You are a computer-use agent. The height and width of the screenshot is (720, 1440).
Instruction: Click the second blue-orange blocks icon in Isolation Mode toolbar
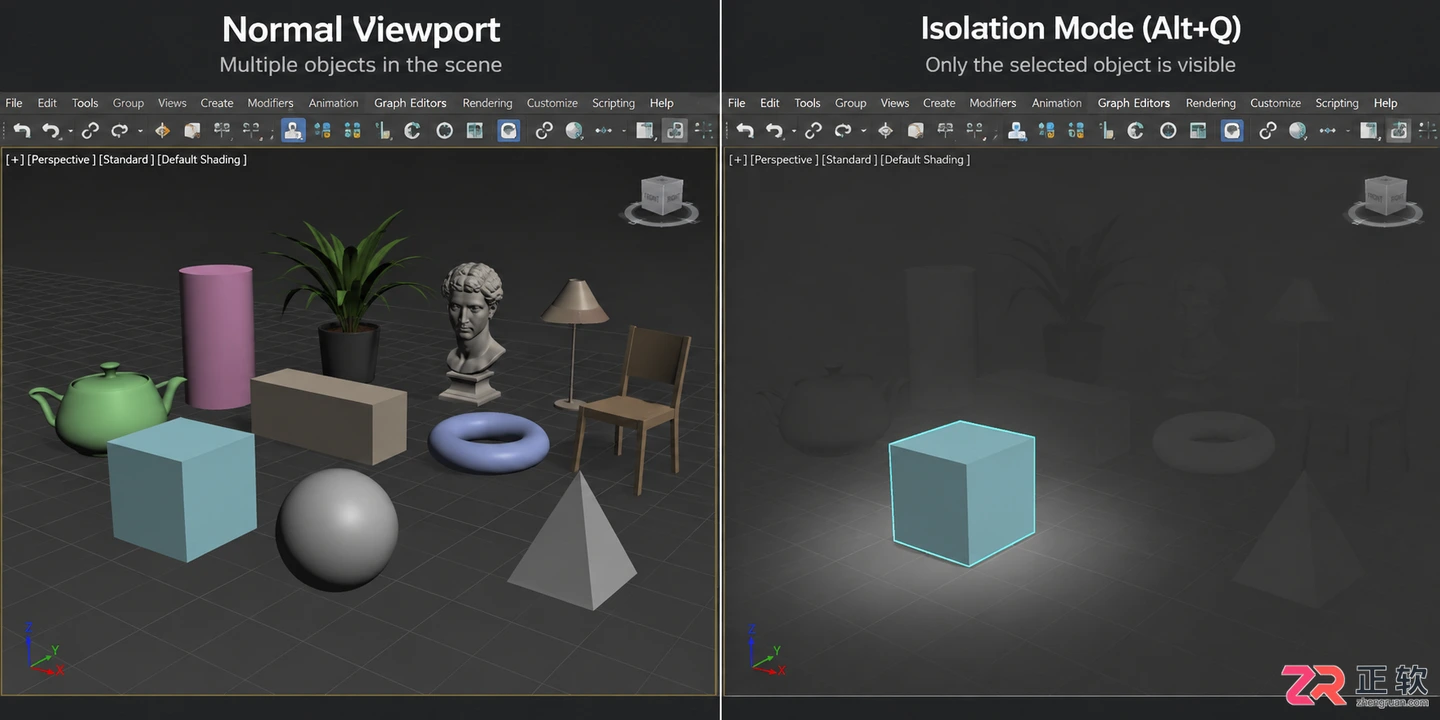point(1076,130)
